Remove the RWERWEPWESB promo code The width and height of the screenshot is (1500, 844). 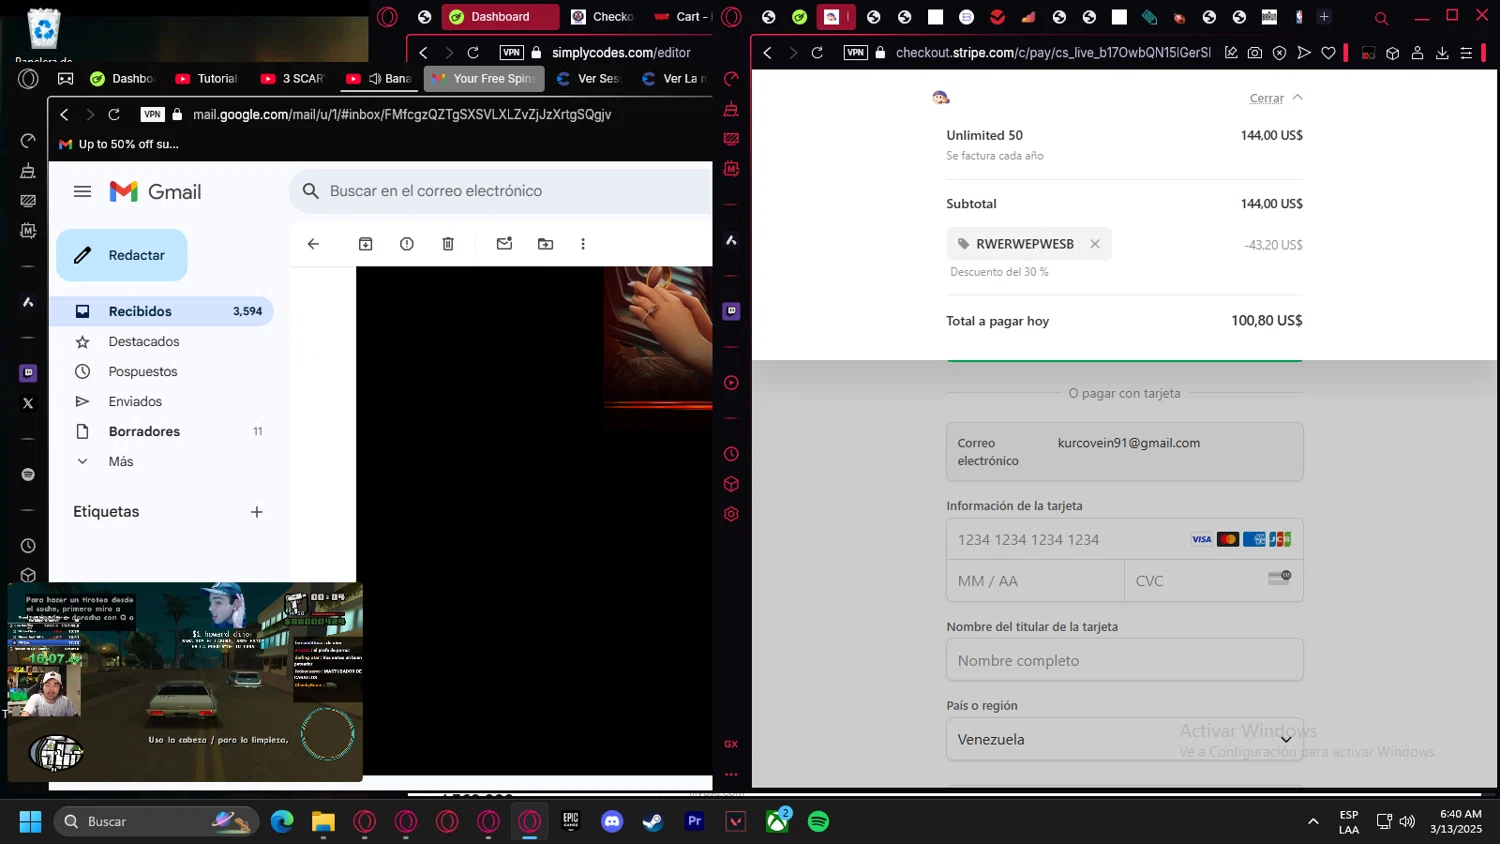pyautogui.click(x=1095, y=244)
